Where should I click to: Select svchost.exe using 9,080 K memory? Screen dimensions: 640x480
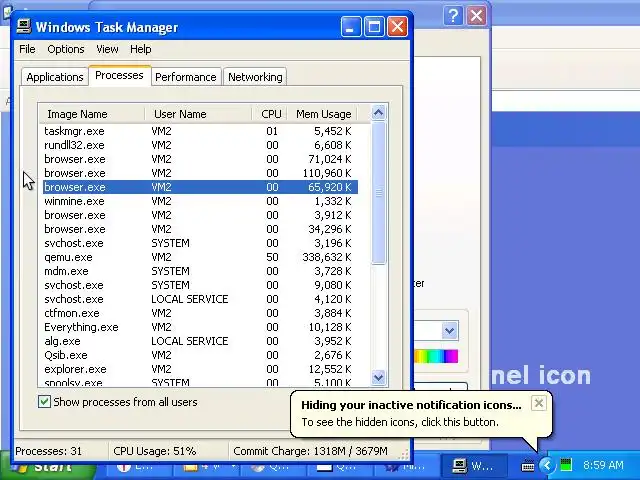pos(200,285)
